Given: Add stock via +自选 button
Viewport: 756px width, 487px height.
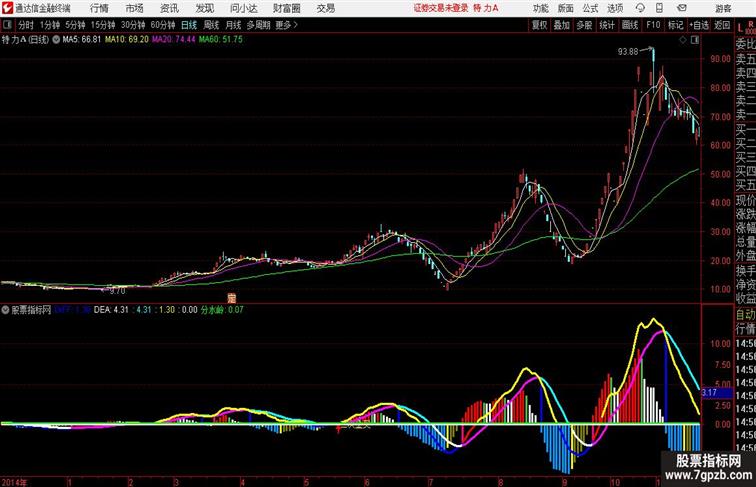Looking at the screenshot, I should click(699, 25).
